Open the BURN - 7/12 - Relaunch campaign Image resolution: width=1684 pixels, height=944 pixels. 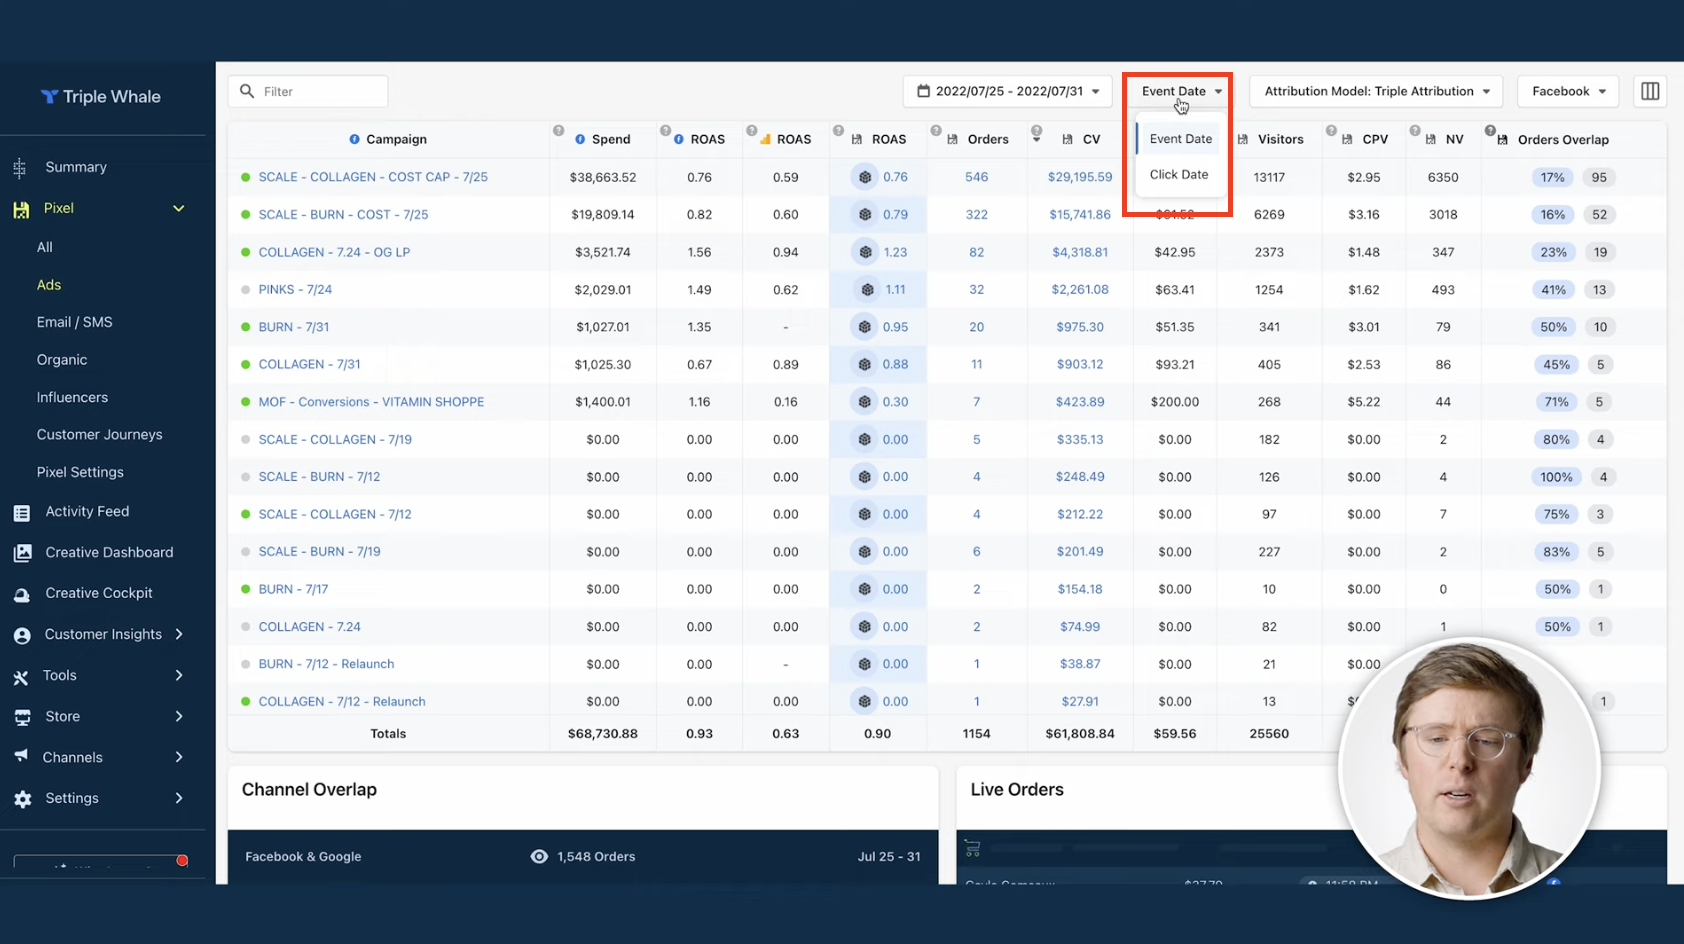click(326, 664)
